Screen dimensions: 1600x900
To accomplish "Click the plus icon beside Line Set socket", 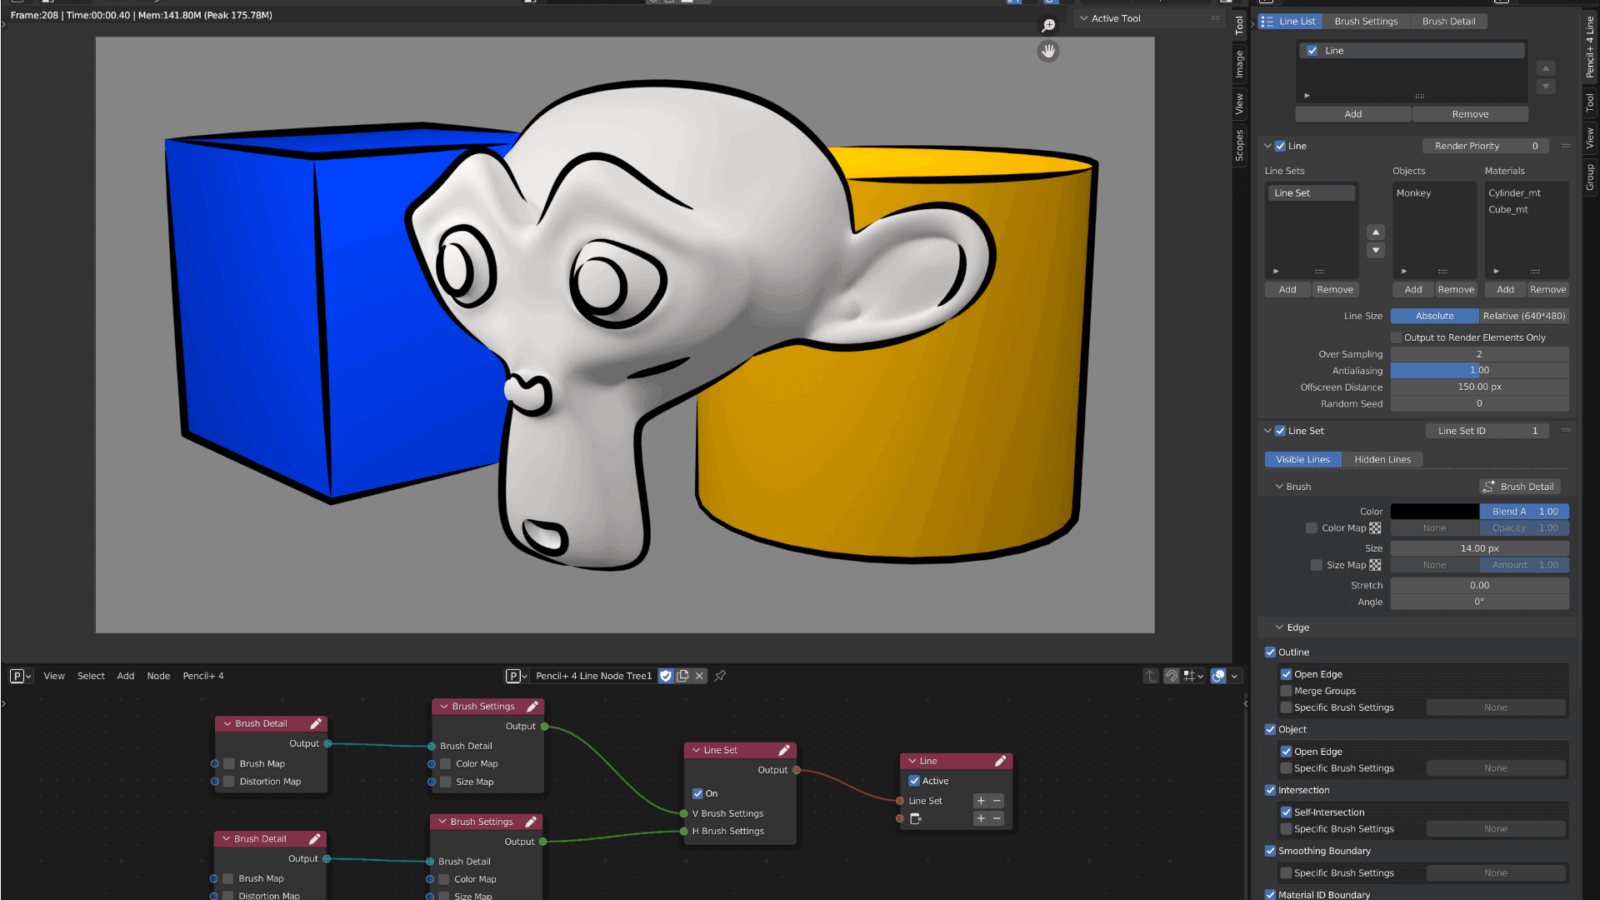I will [x=981, y=801].
